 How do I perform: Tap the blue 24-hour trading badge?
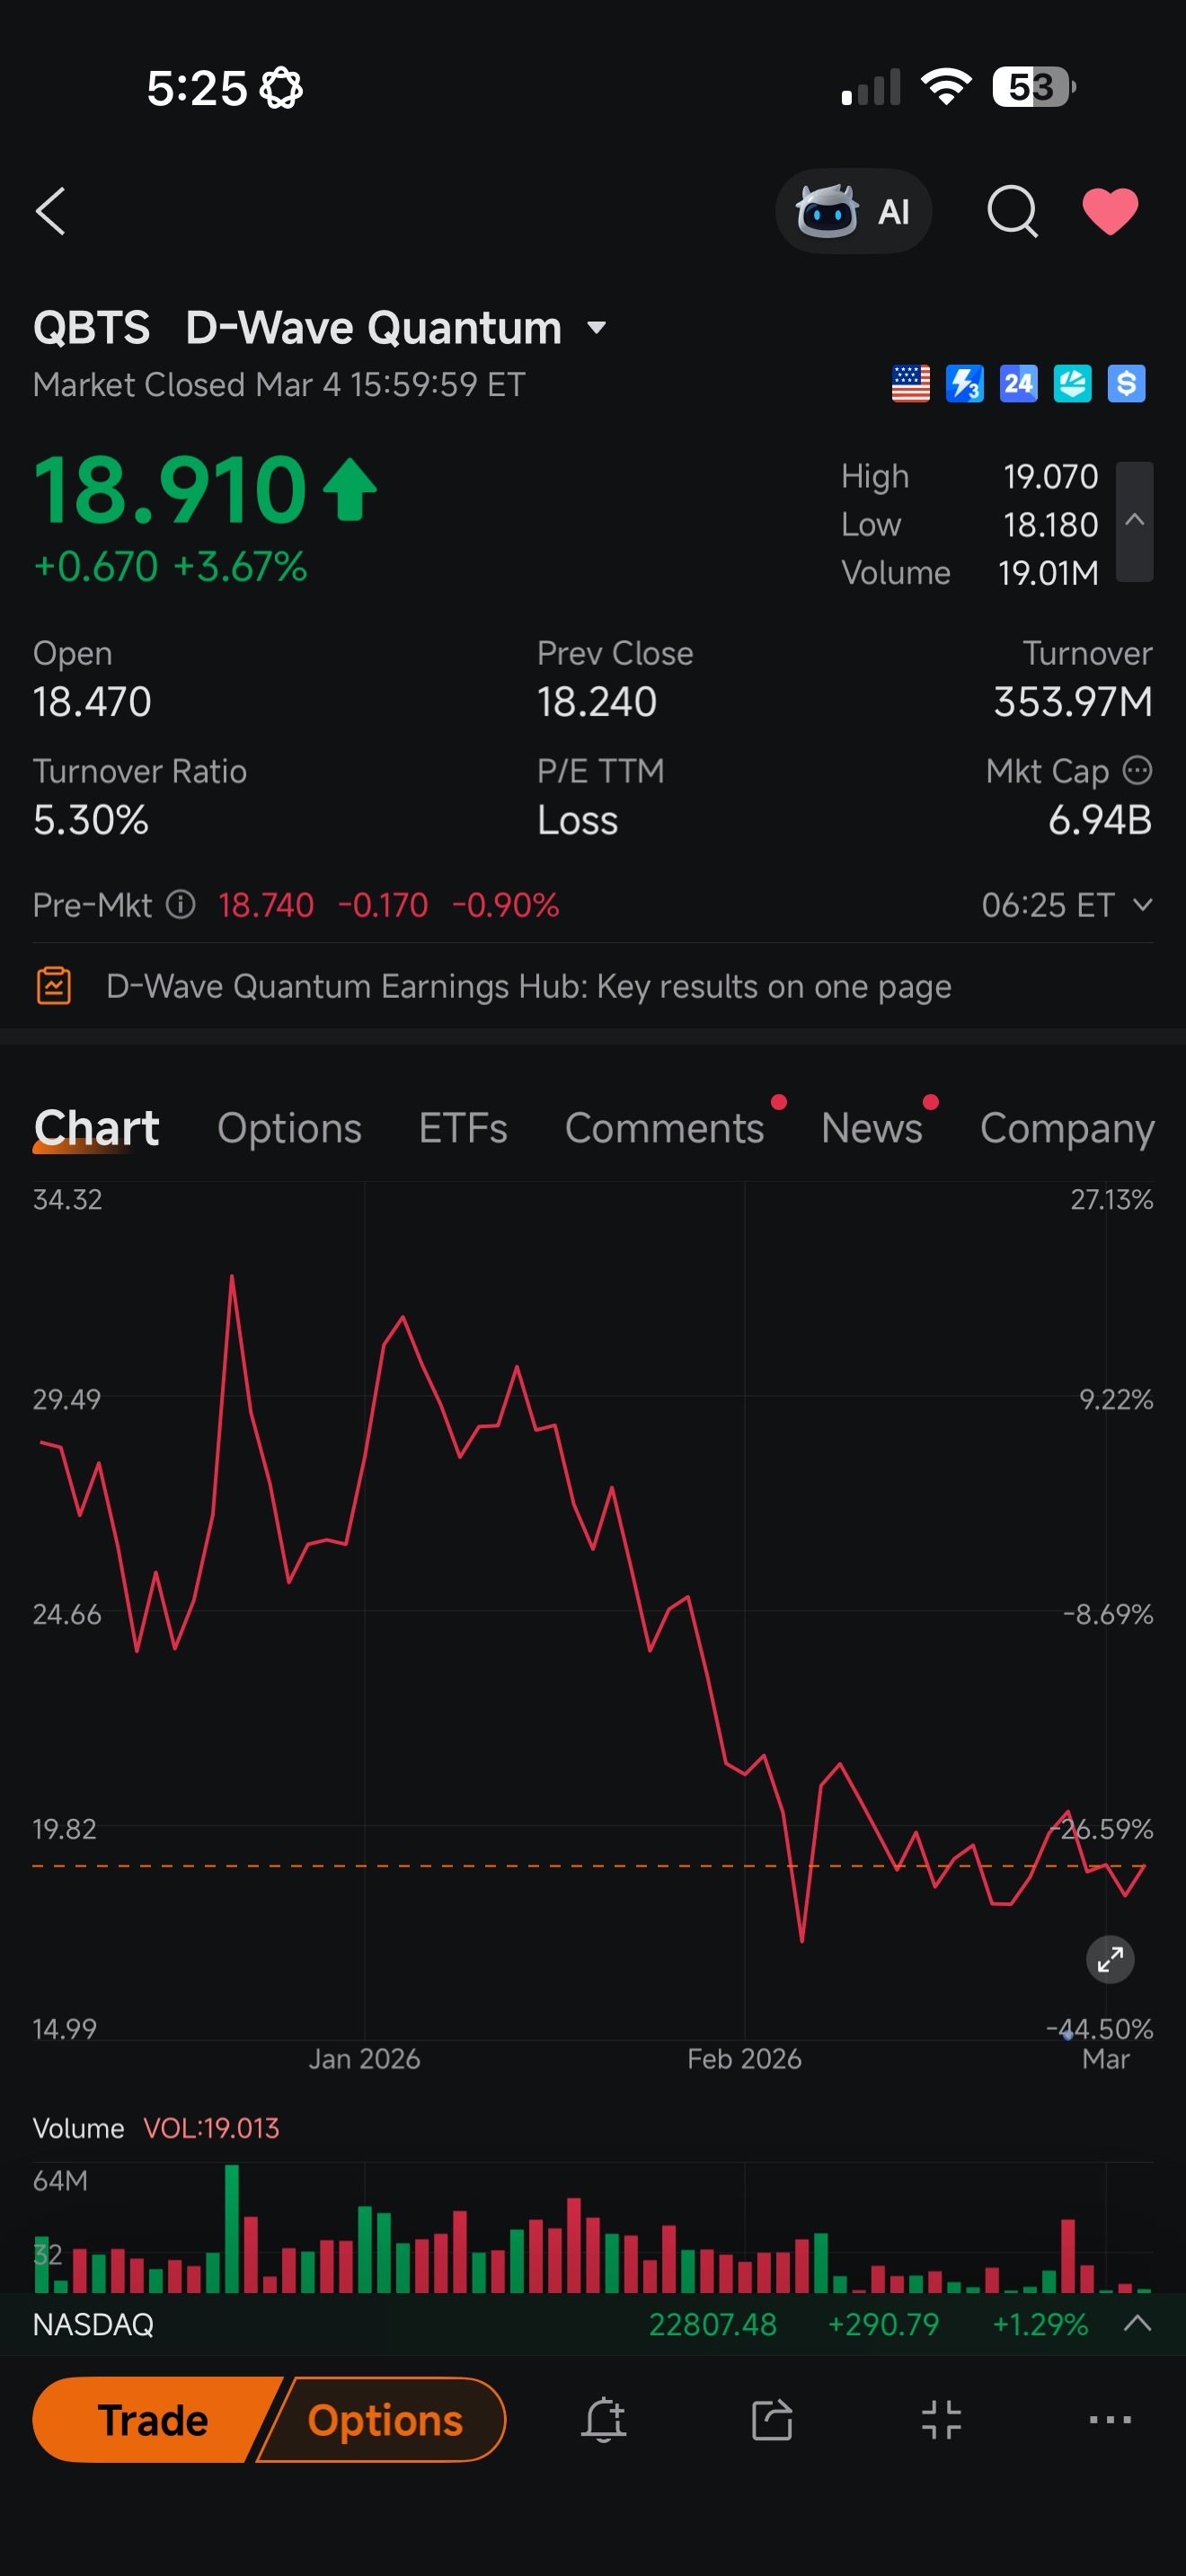click(x=1018, y=383)
